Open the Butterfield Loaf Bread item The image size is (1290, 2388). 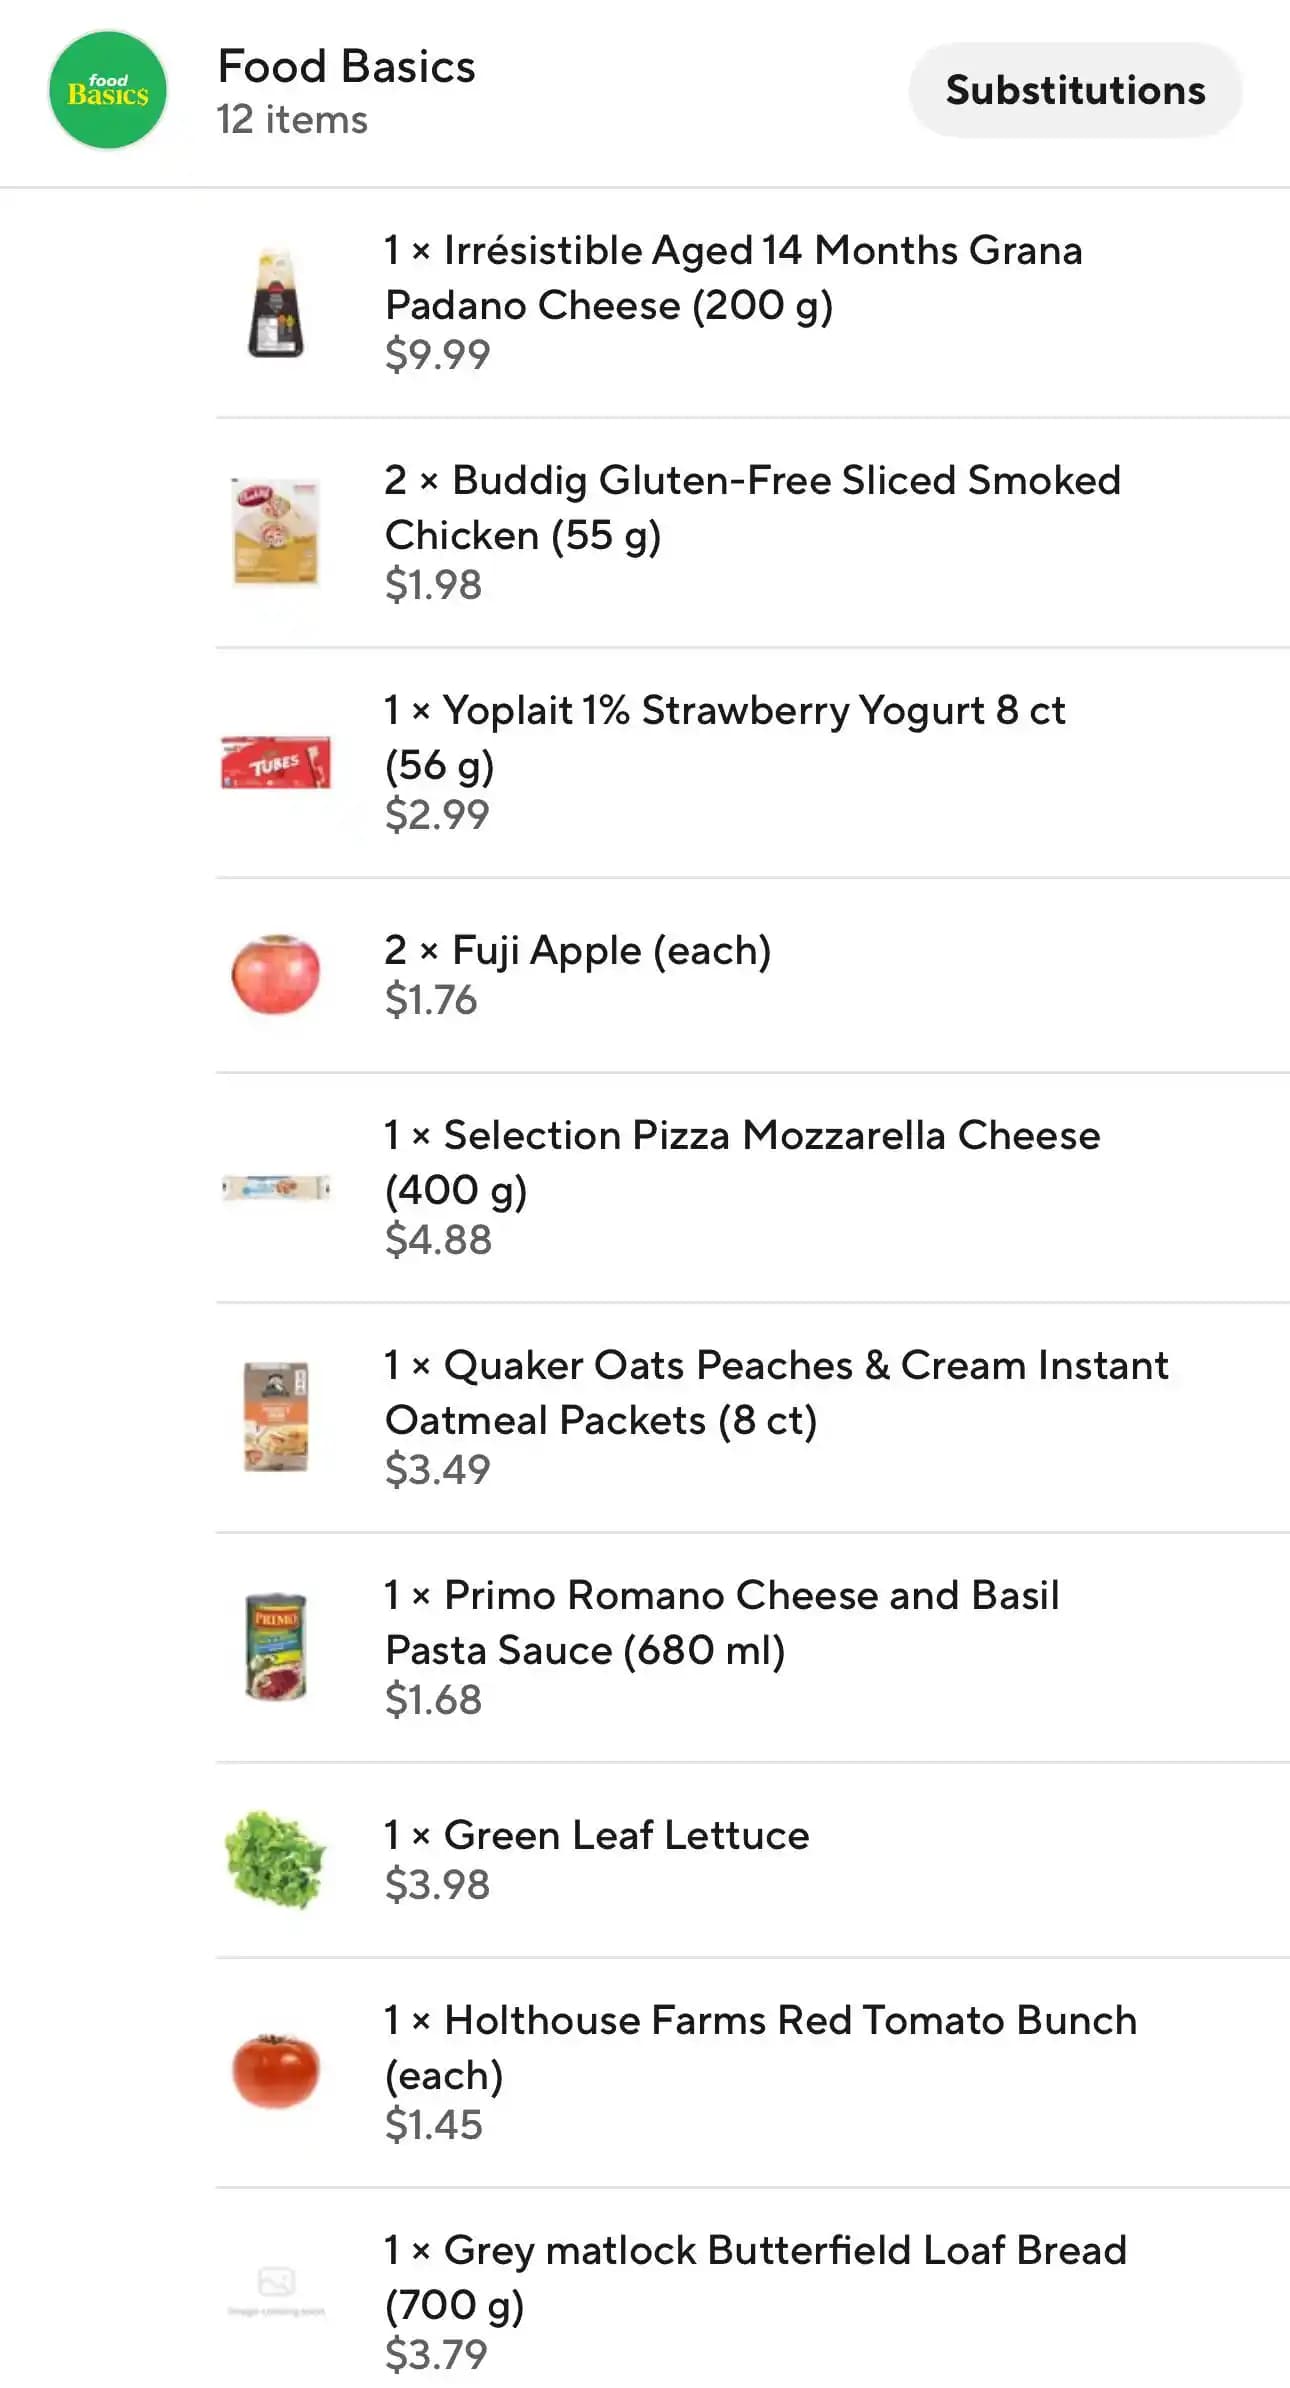[755, 2276]
